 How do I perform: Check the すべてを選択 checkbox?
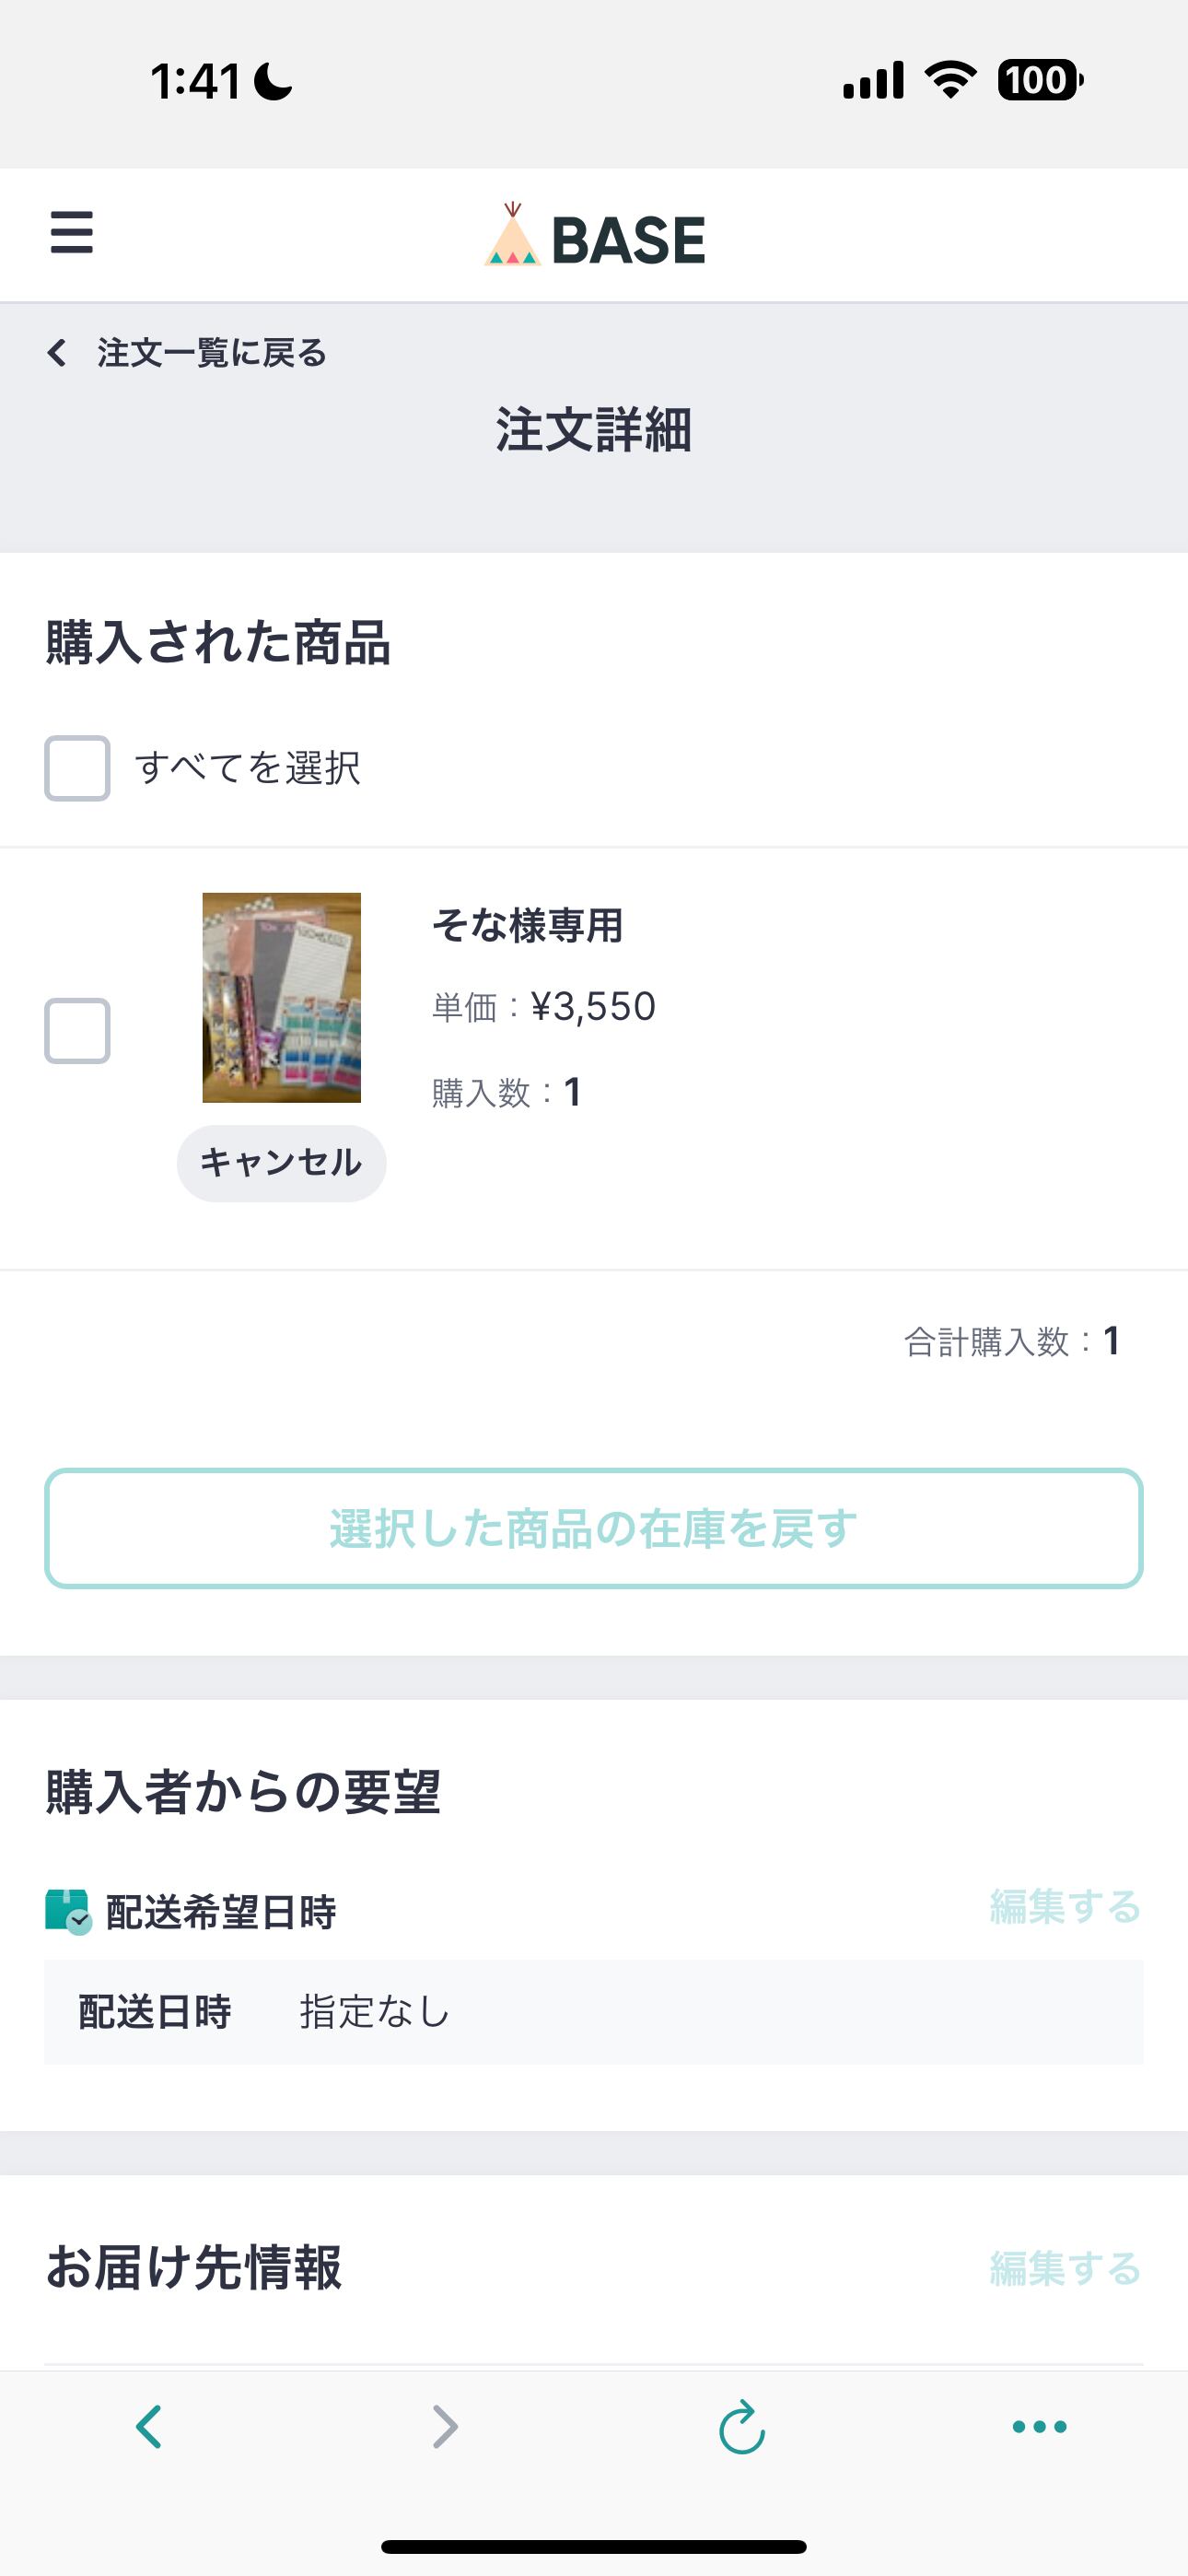(x=77, y=768)
